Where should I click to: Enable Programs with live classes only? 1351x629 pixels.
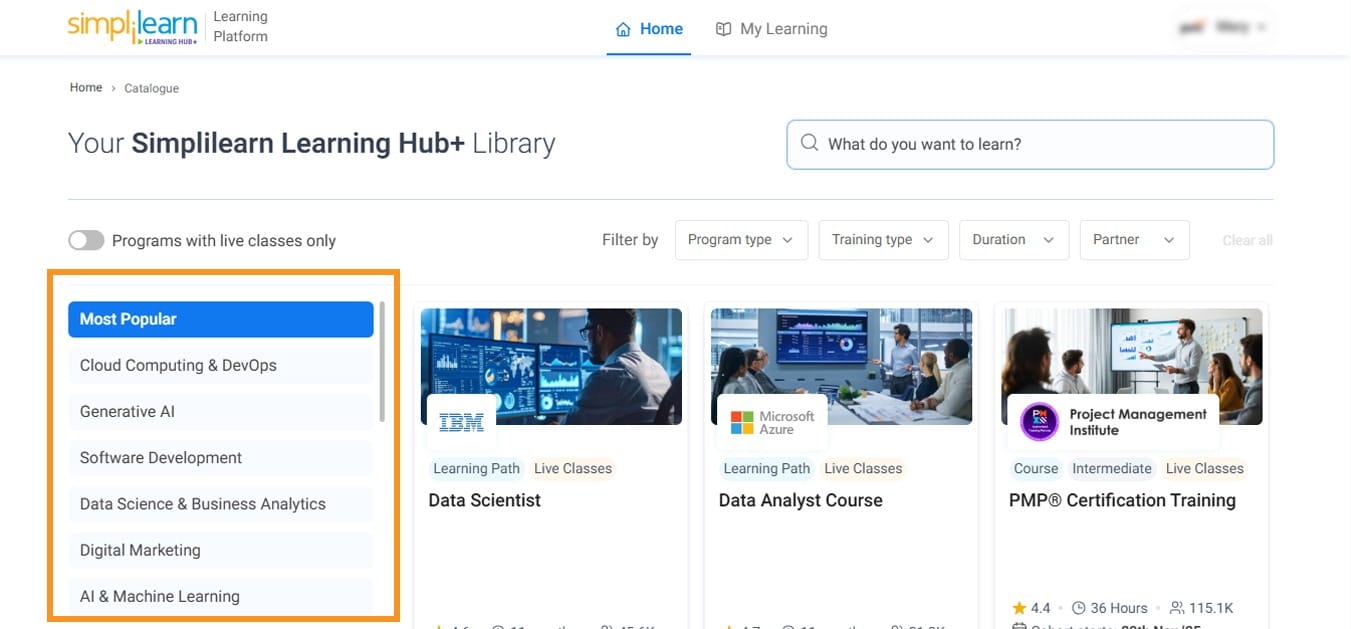coord(86,240)
